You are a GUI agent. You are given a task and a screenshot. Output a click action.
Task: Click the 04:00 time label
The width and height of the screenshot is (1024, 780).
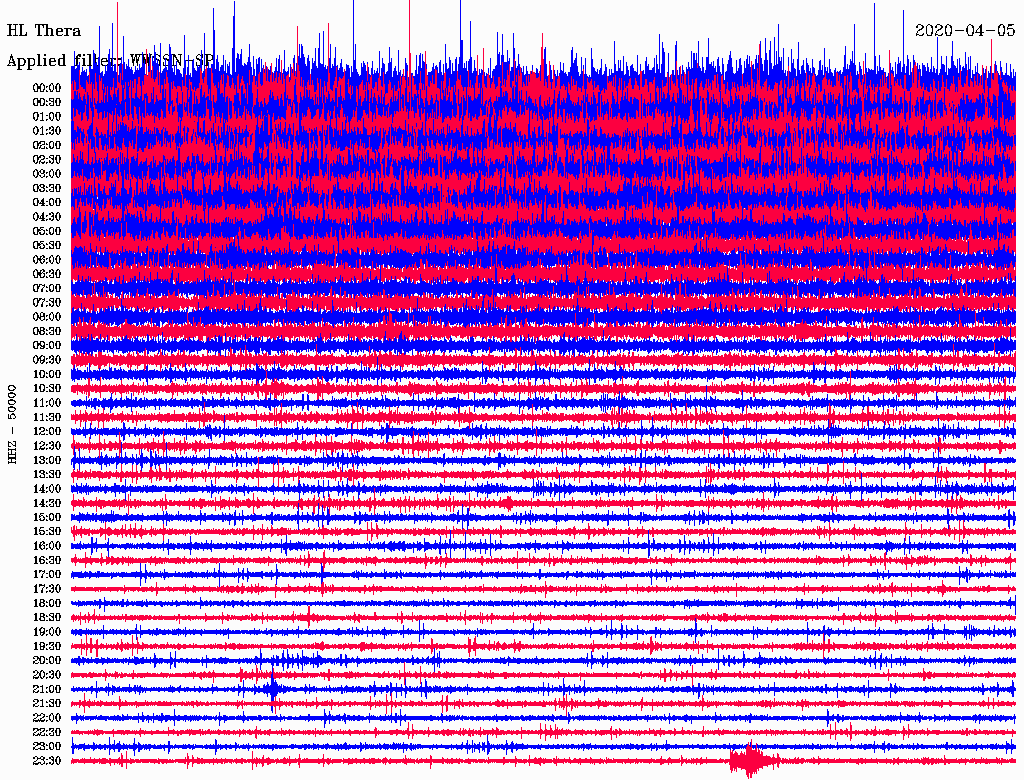(x=47, y=203)
